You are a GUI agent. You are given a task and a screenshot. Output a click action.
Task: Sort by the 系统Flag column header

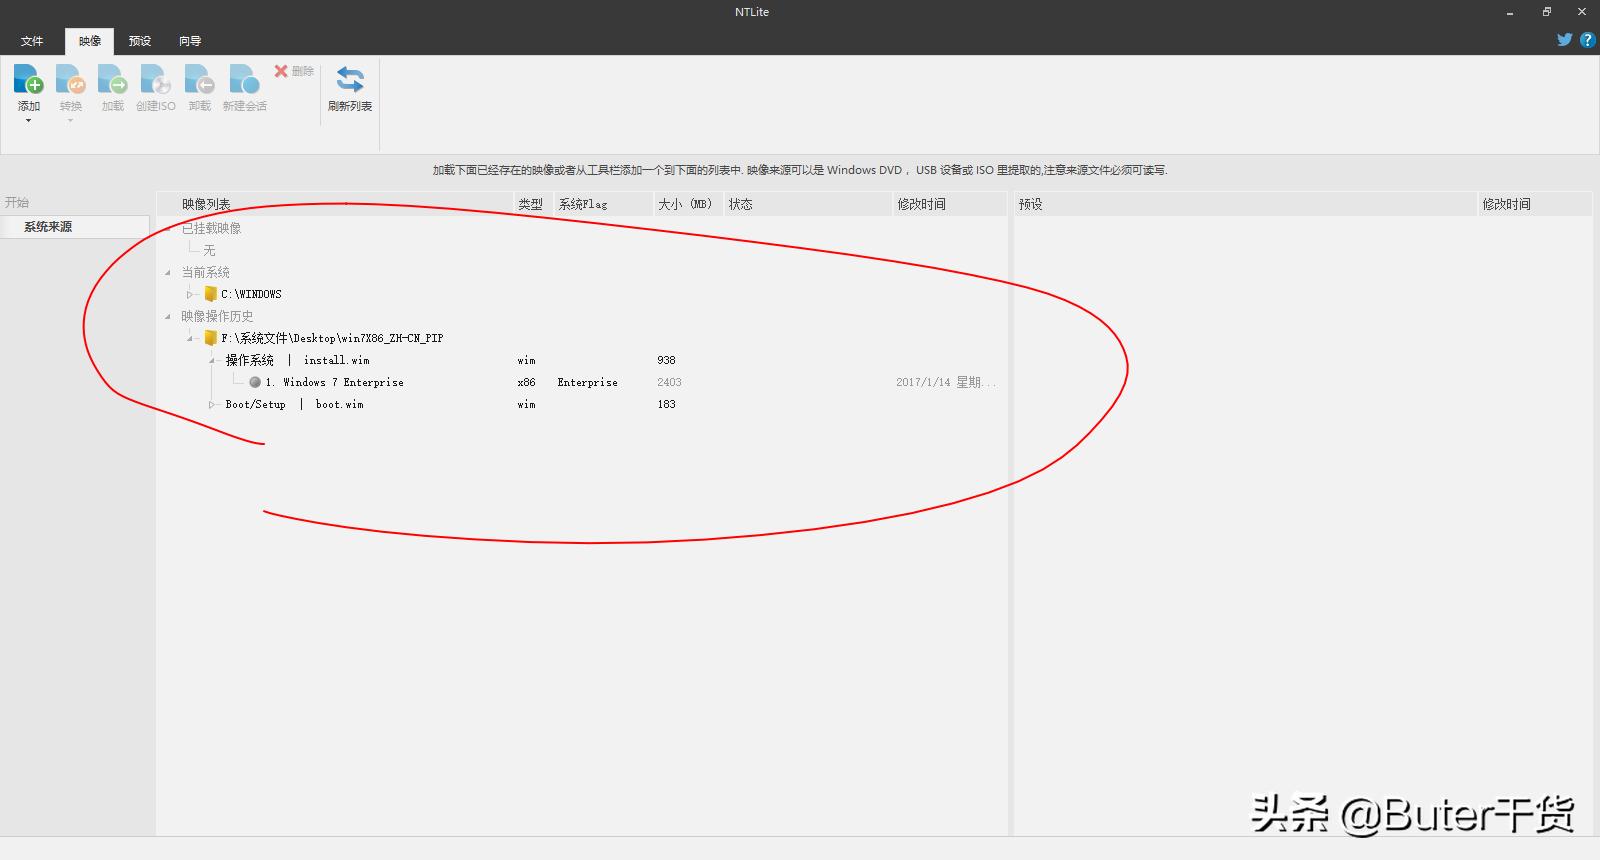pos(603,204)
